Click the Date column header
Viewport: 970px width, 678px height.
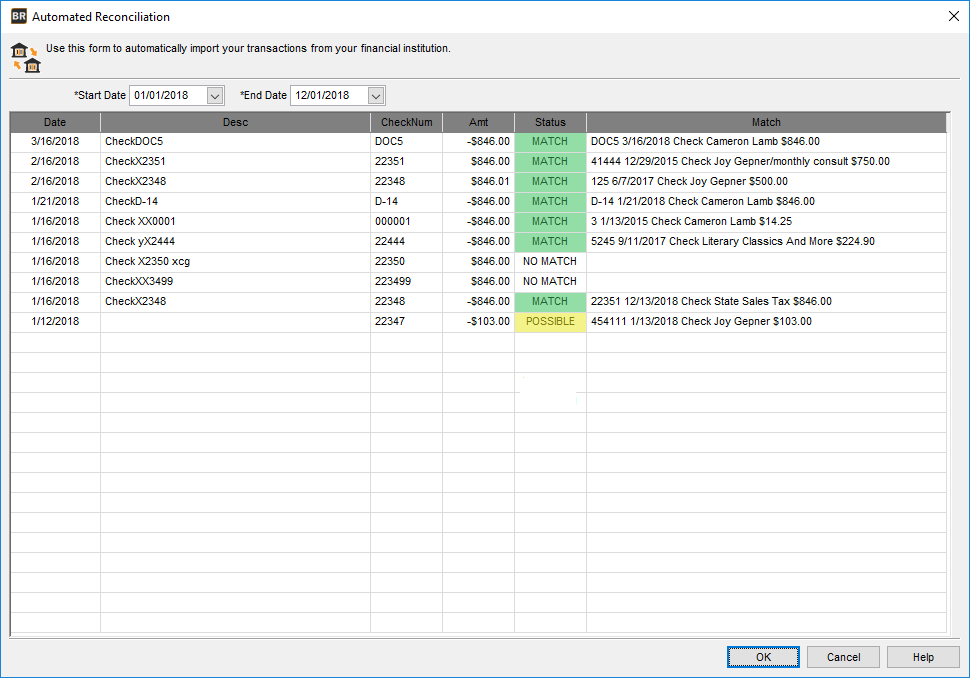click(x=54, y=121)
